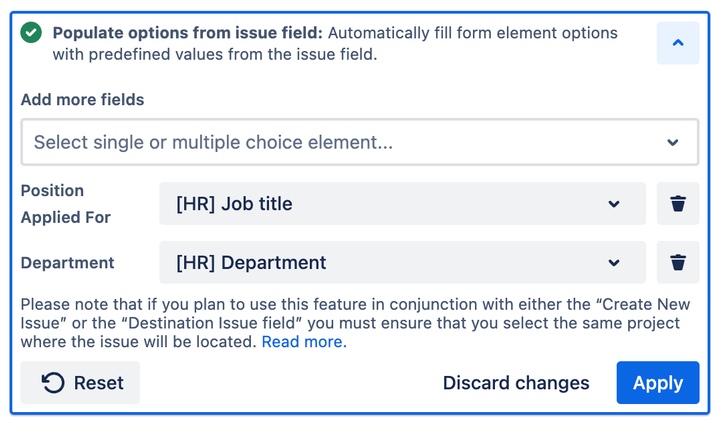
Task: Click the arrow icon beside [HR] Job title
Action: (x=614, y=204)
